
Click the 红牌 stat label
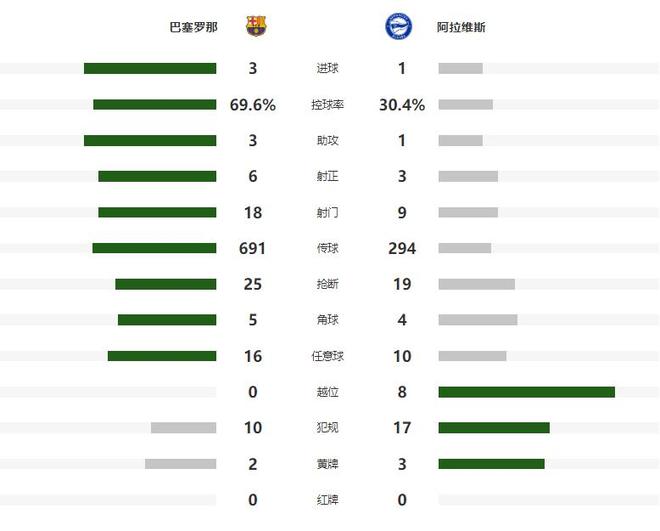point(327,500)
